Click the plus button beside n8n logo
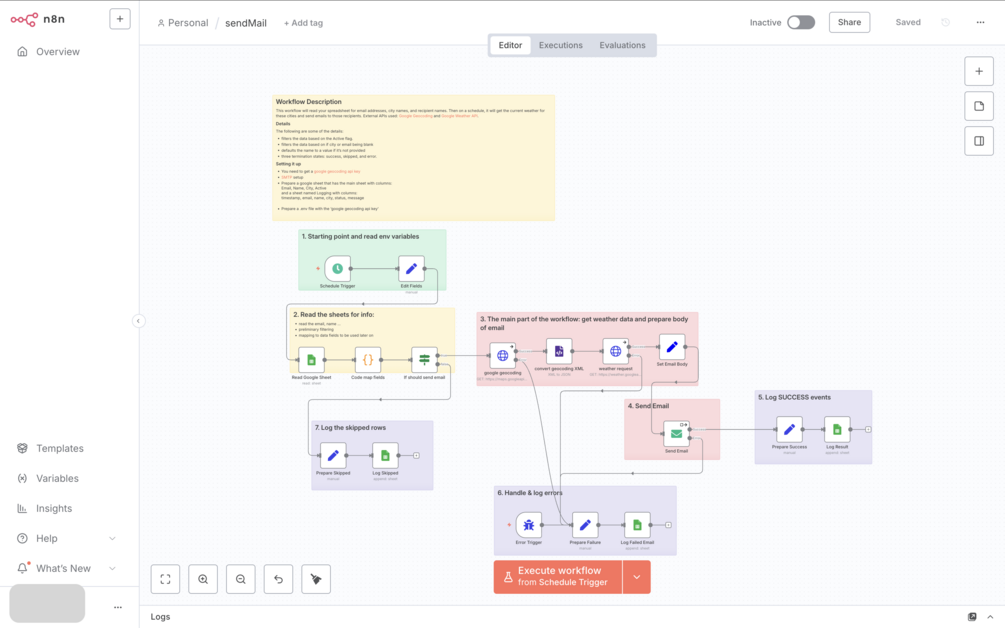 (x=120, y=19)
